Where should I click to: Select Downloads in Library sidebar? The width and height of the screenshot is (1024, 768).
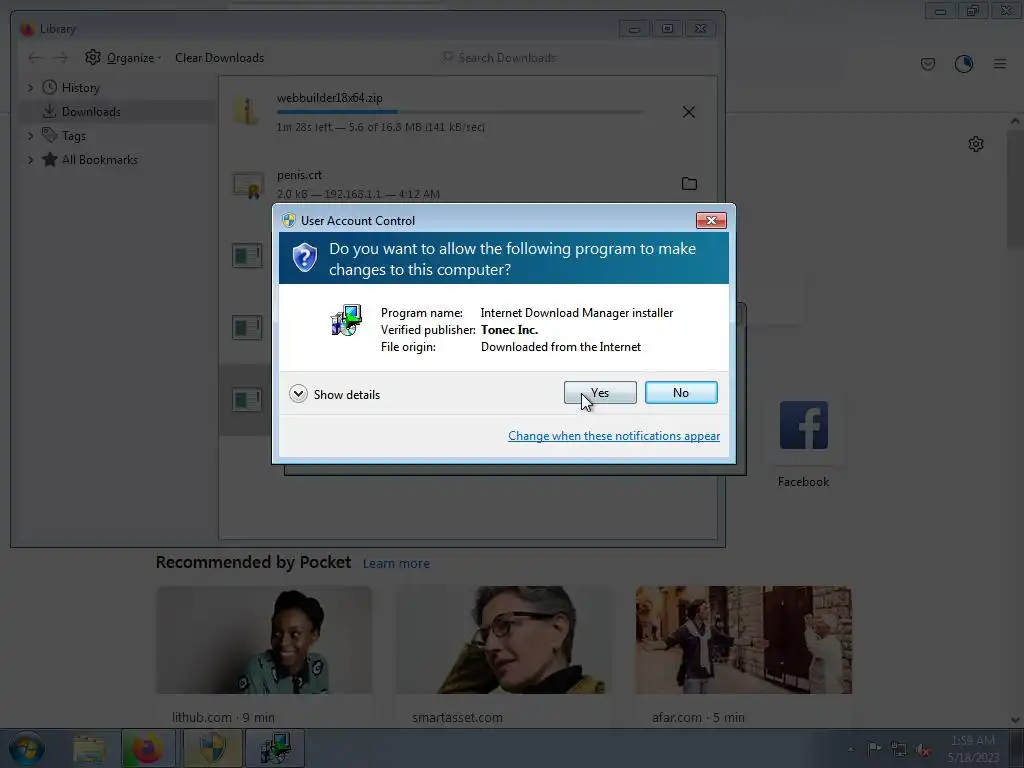click(91, 112)
